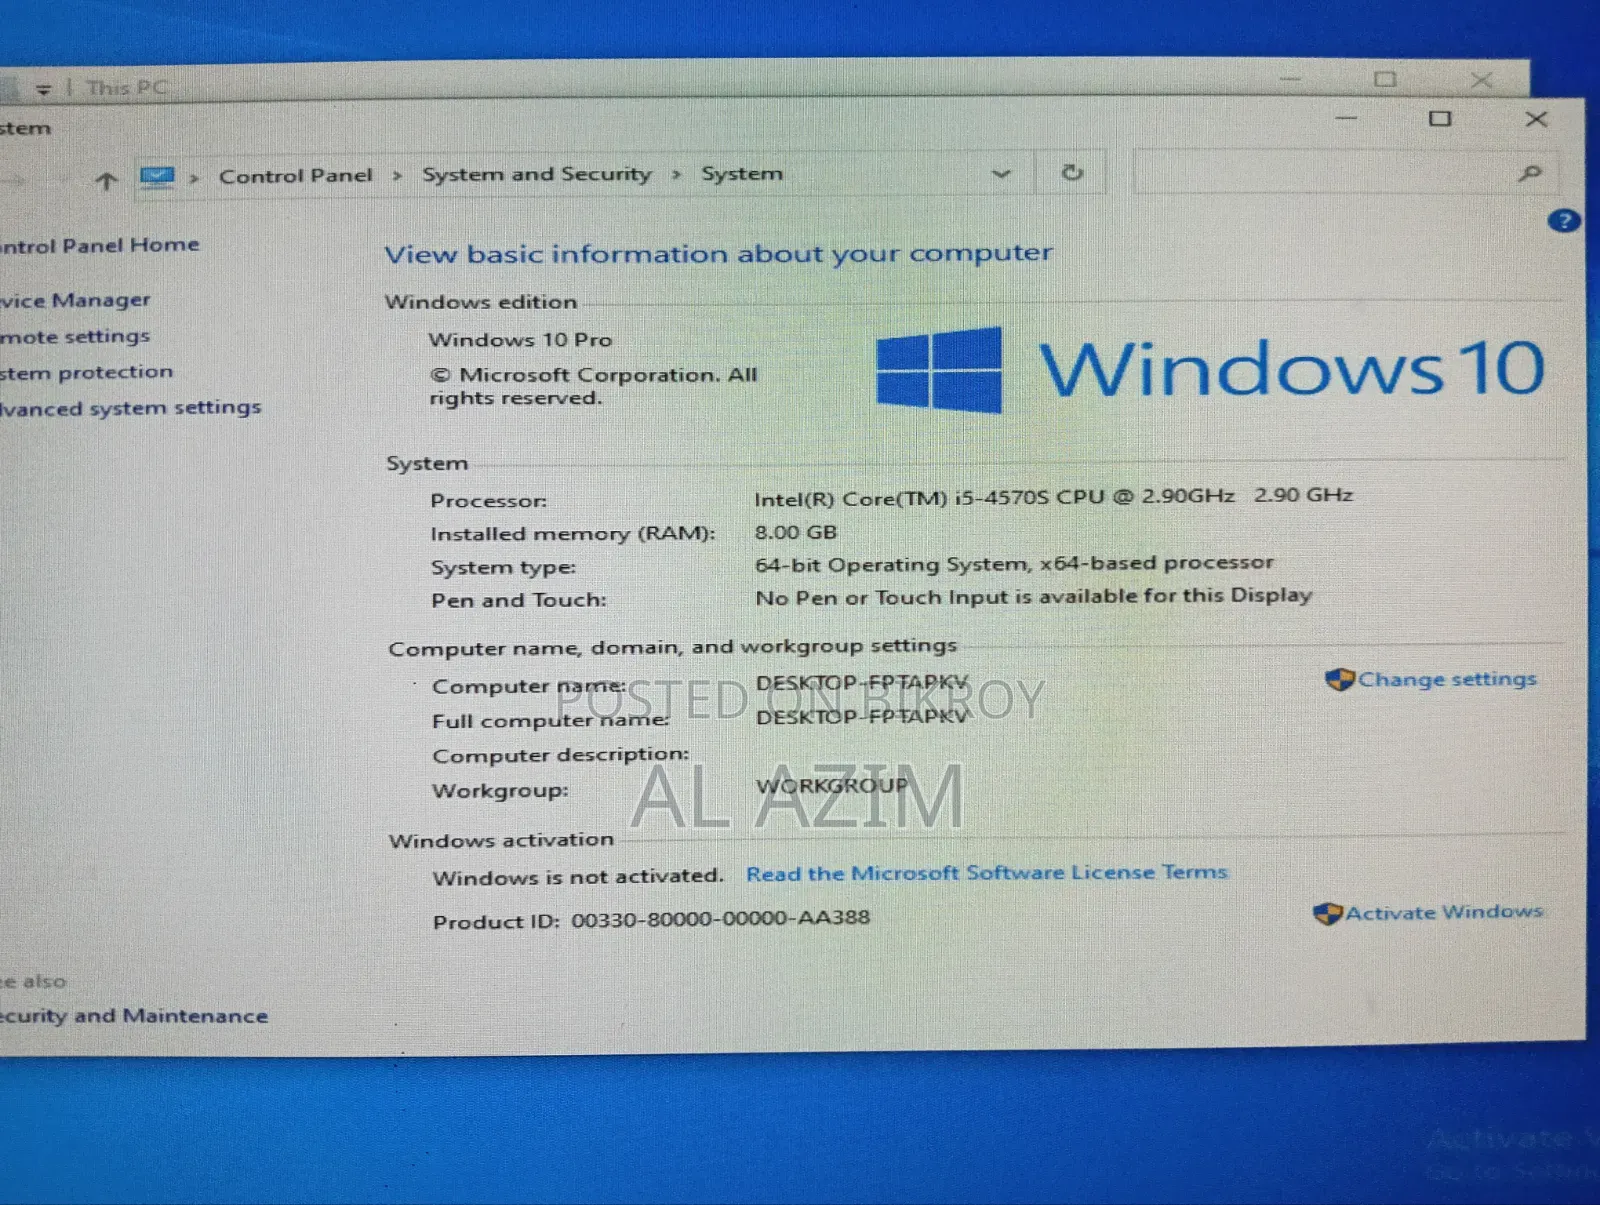Click Activate Windows link
Image resolution: width=1600 pixels, height=1205 pixels.
click(x=1443, y=912)
